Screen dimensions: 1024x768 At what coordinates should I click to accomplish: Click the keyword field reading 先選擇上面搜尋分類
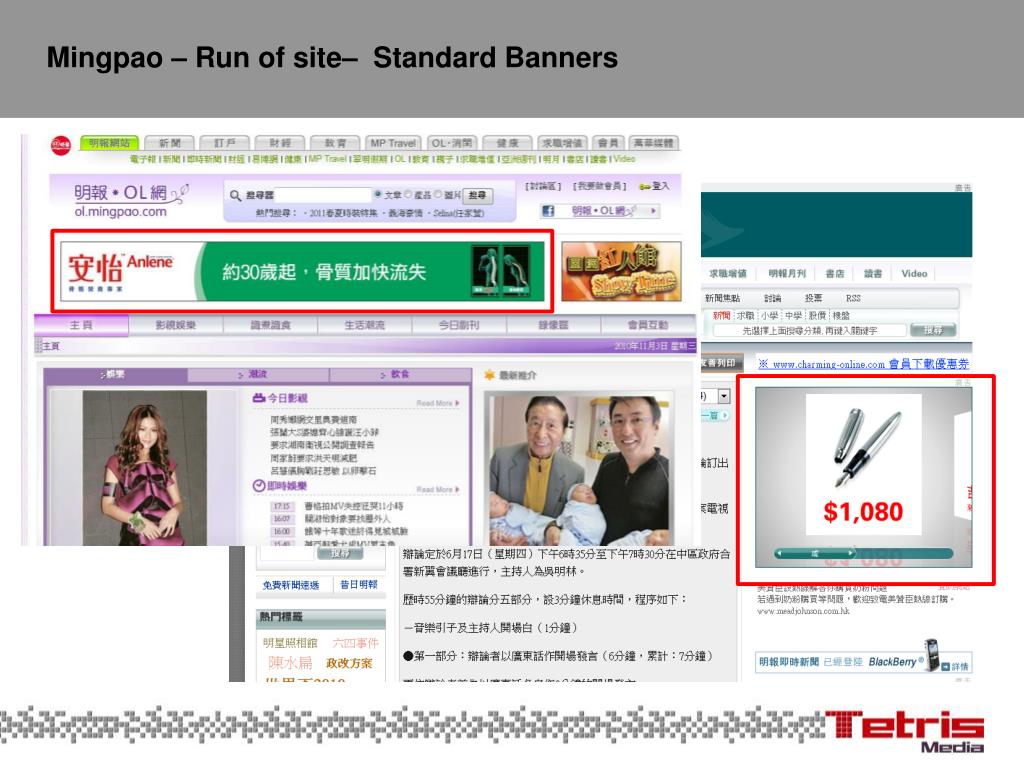click(x=810, y=331)
